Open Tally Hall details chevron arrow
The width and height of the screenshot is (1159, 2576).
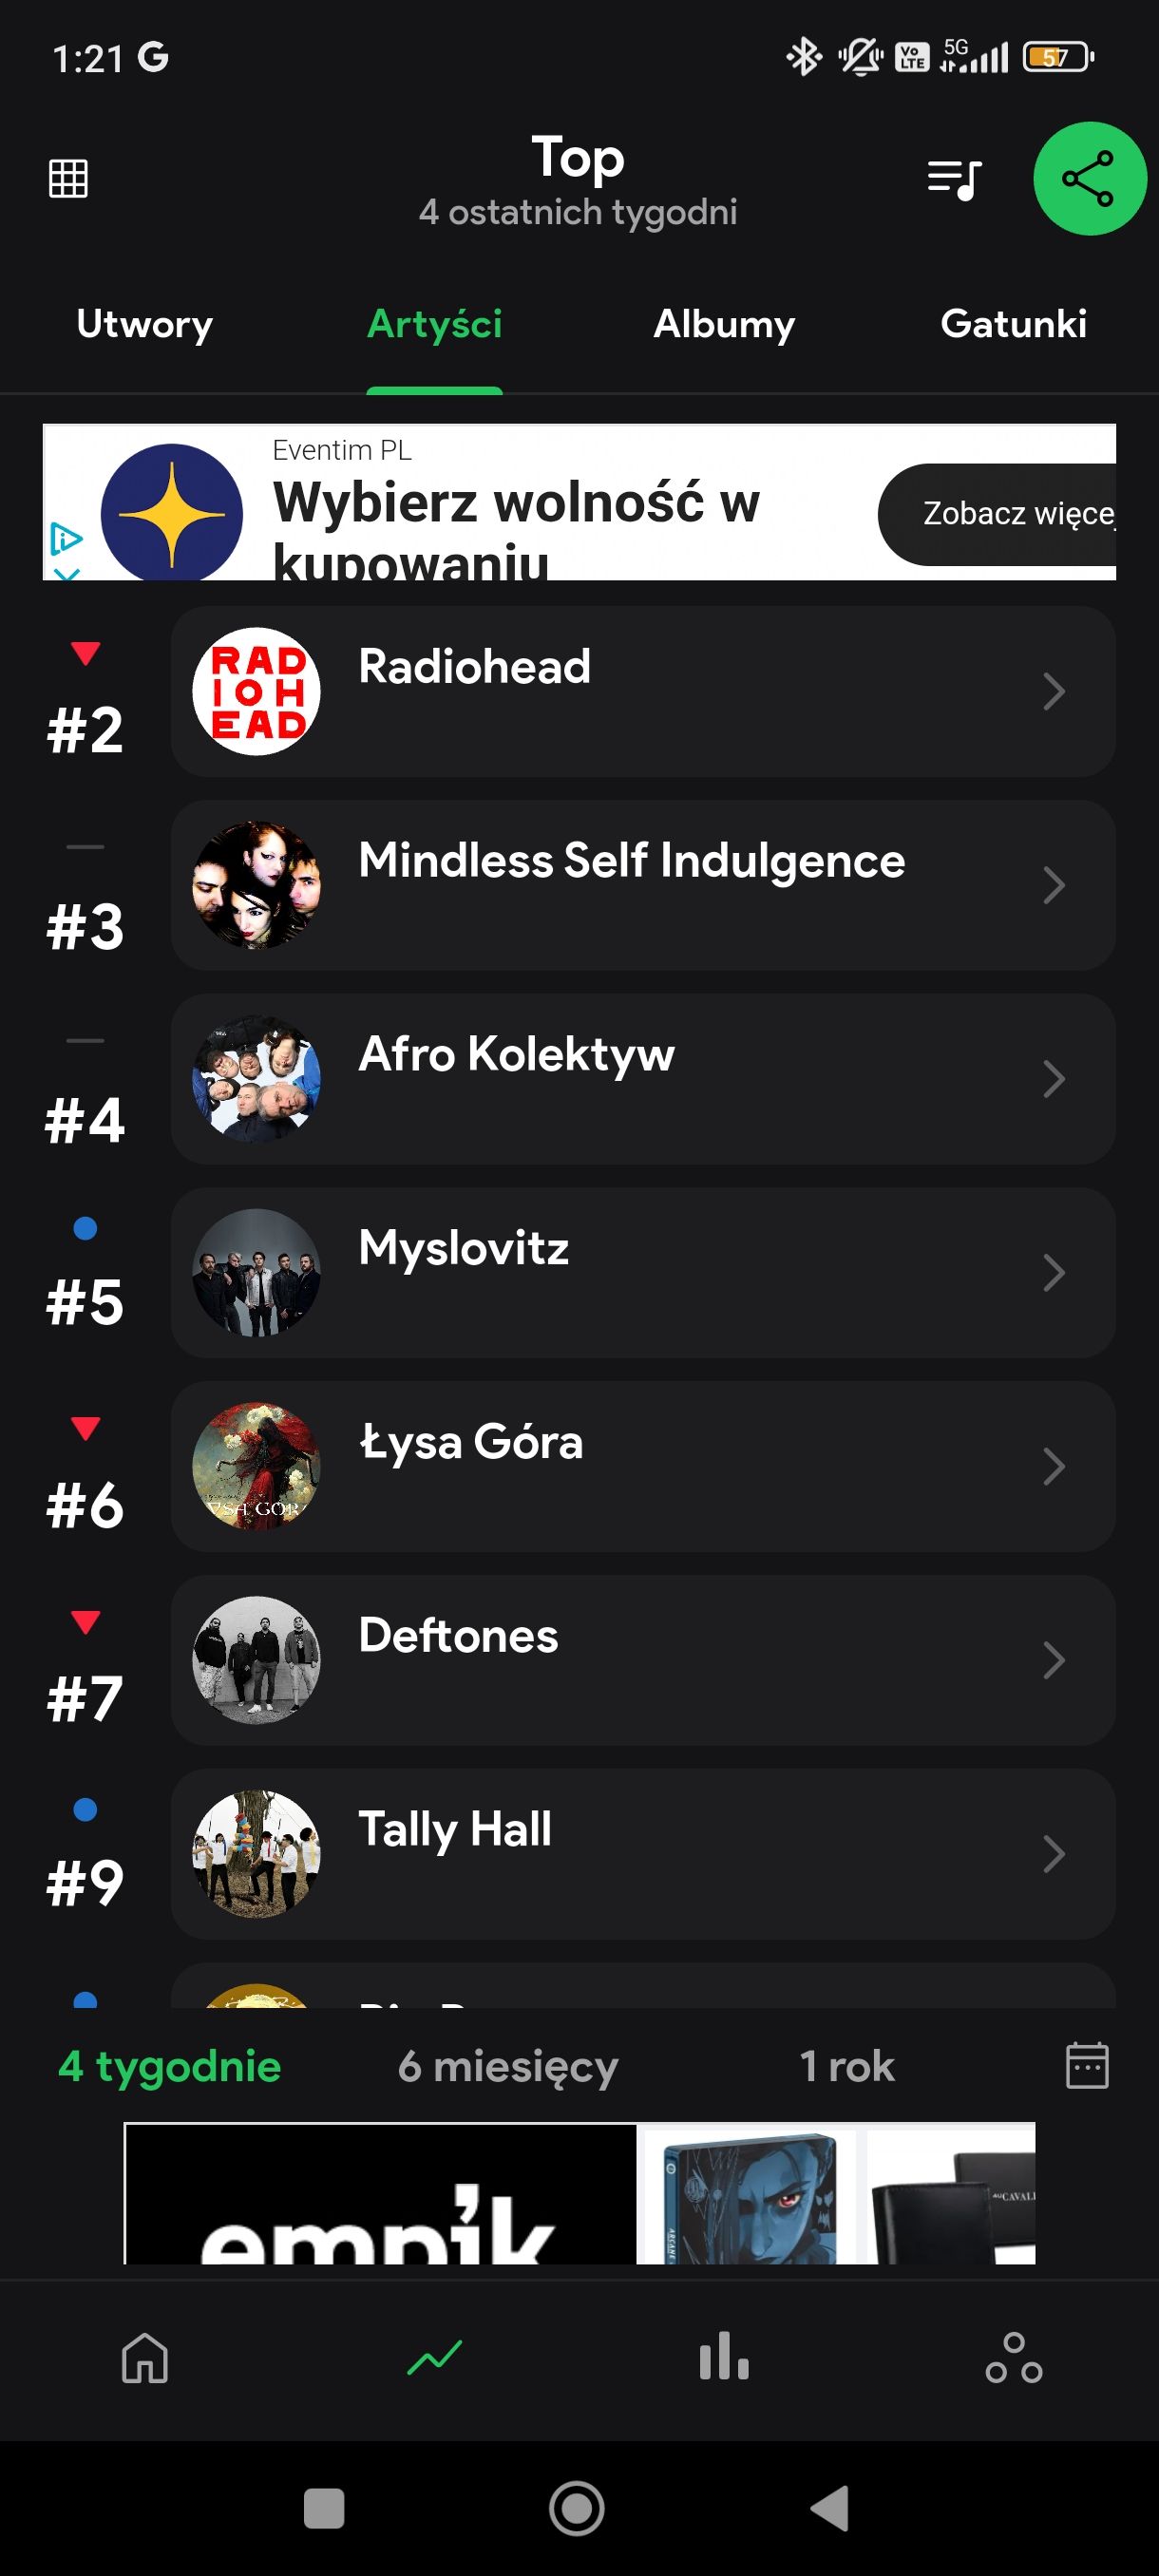(1054, 1853)
